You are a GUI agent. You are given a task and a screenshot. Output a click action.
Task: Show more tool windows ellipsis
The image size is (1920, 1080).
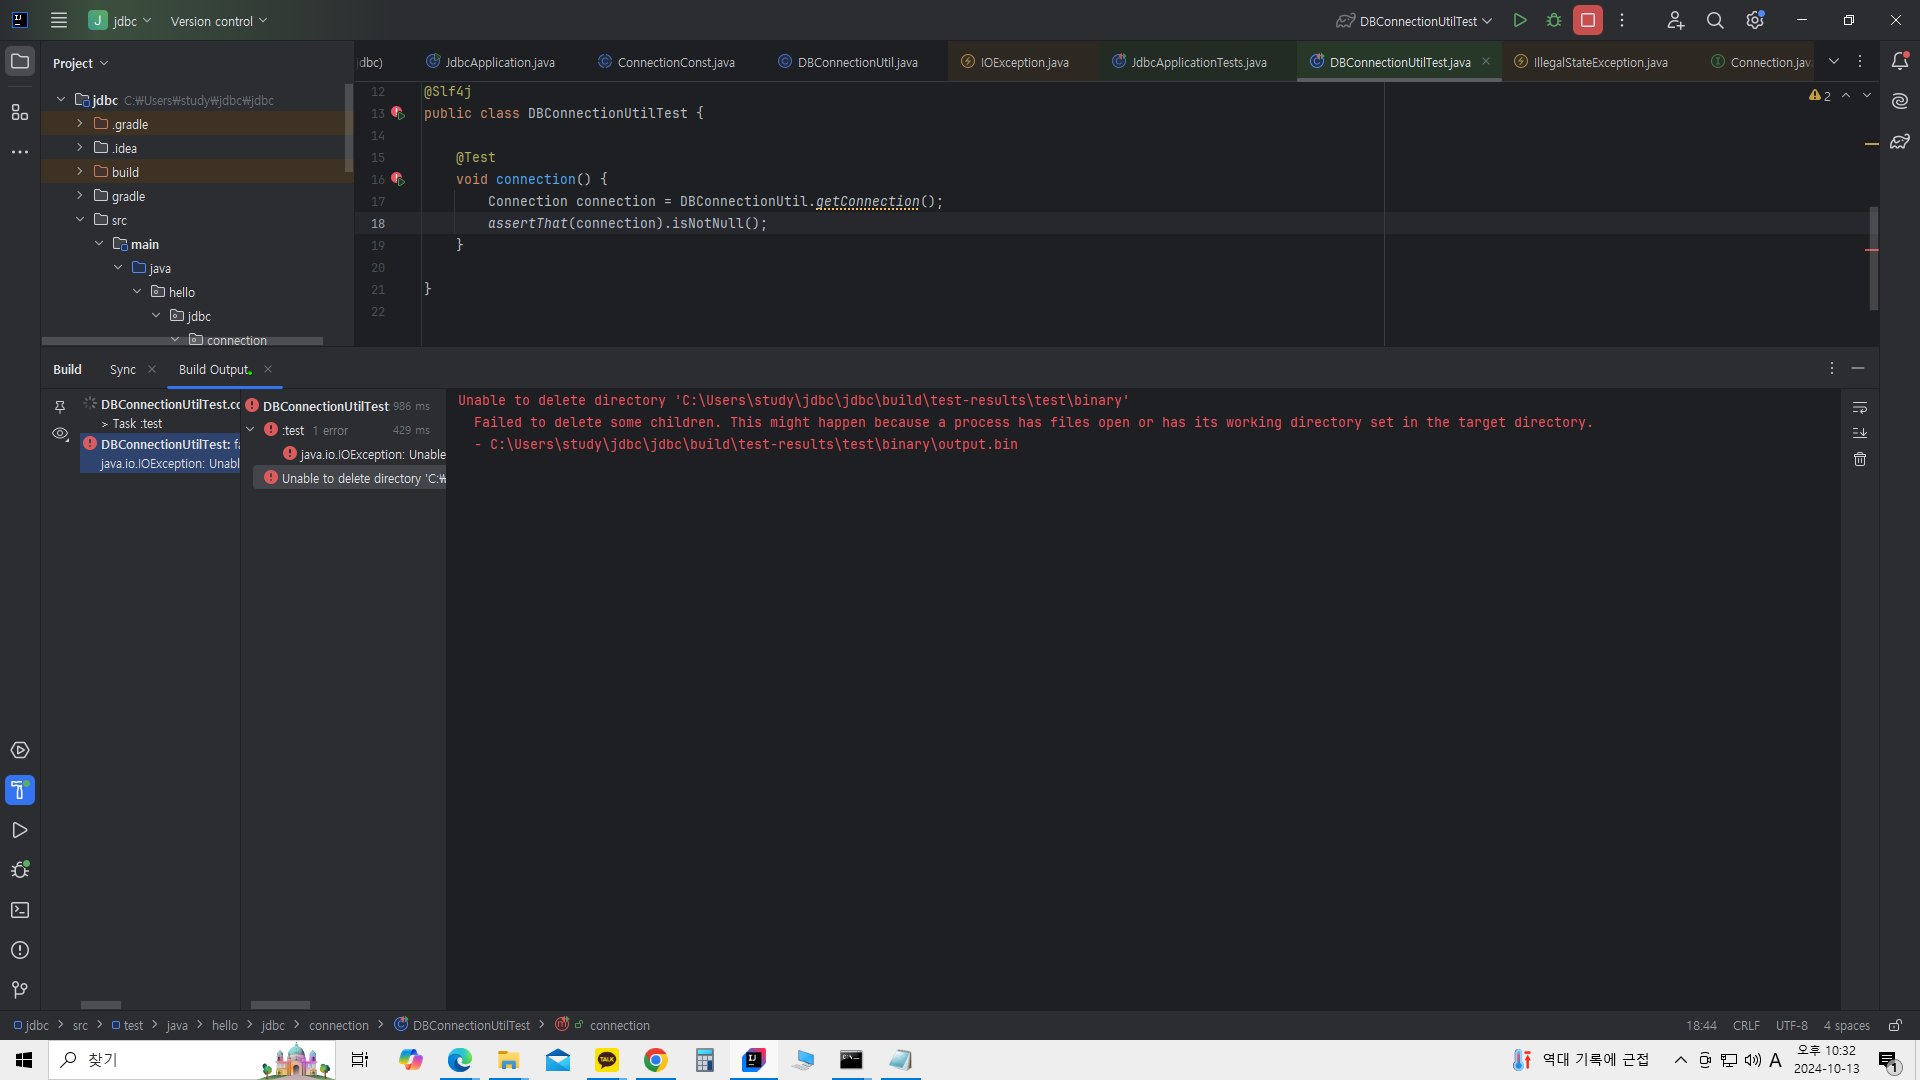click(x=20, y=152)
